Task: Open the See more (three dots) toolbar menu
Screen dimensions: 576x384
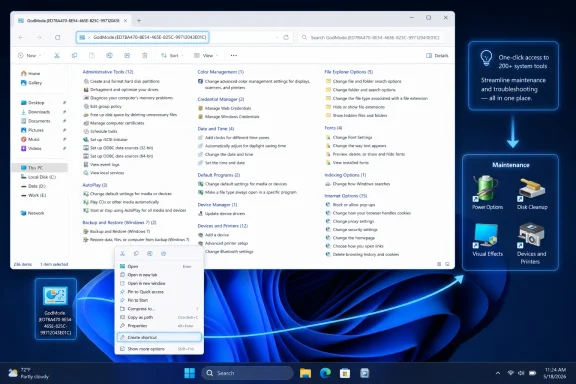Action: [234, 55]
